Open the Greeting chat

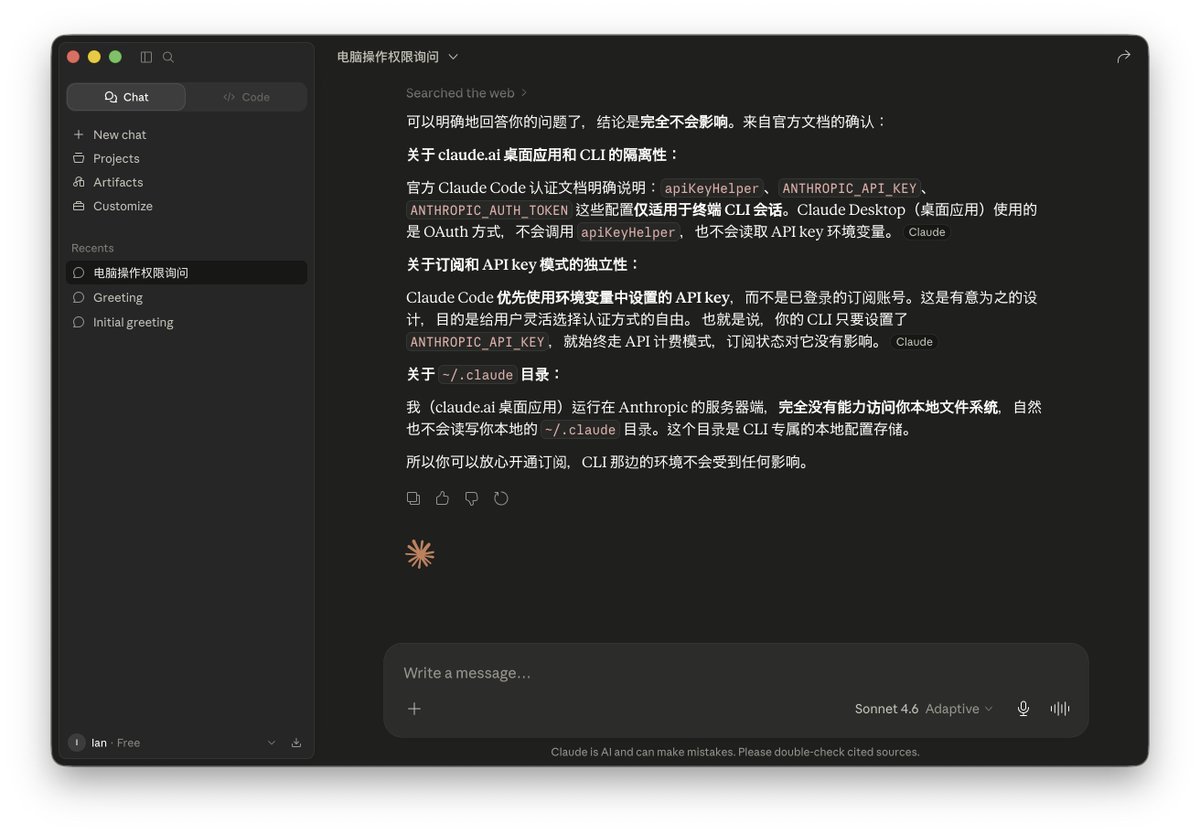(x=186, y=297)
